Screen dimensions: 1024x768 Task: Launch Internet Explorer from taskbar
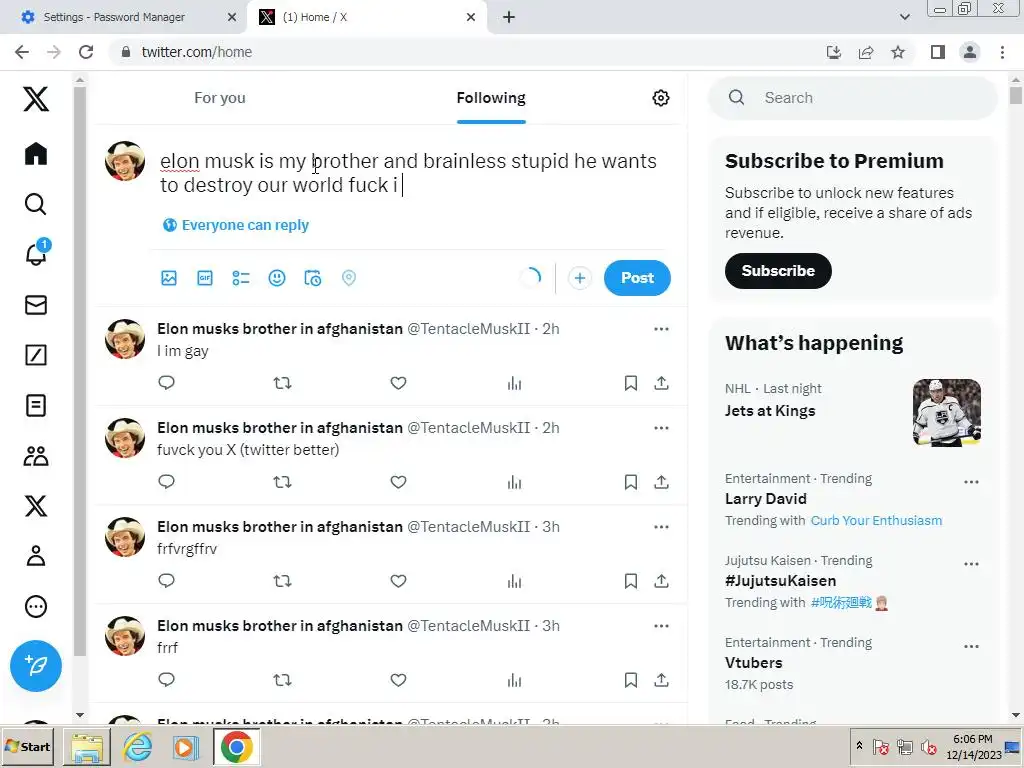click(138, 746)
